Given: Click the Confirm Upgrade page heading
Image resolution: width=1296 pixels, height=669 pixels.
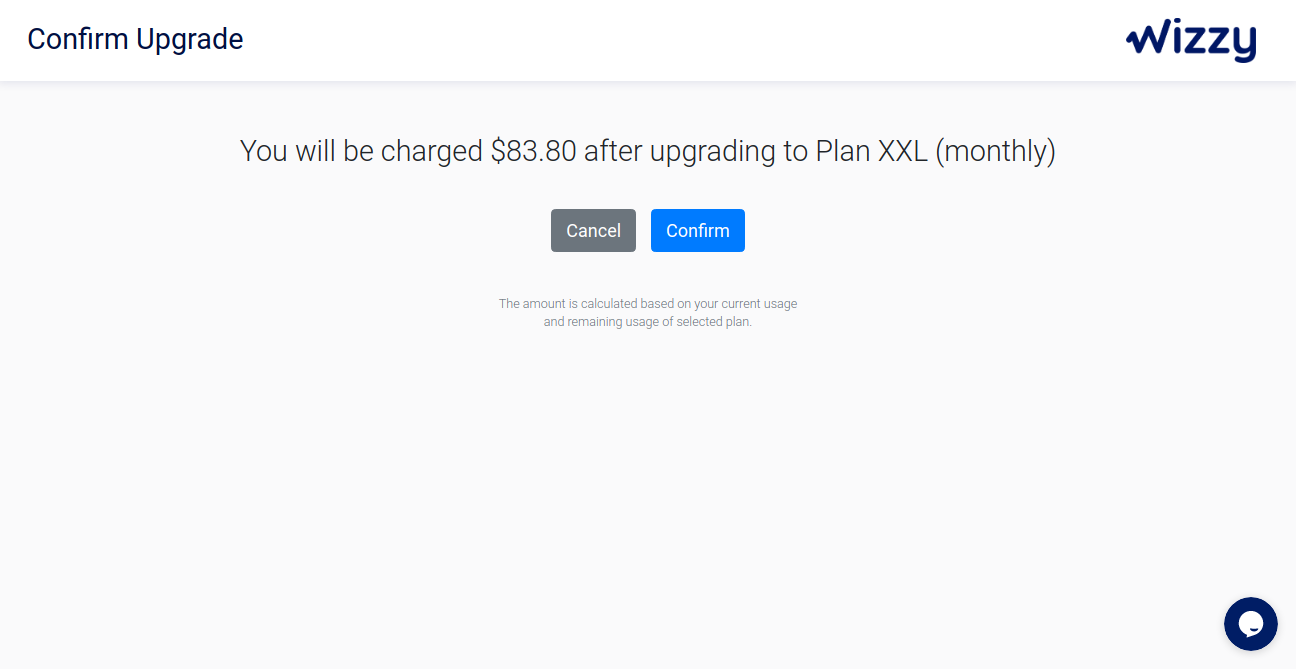Looking at the screenshot, I should (x=135, y=39).
